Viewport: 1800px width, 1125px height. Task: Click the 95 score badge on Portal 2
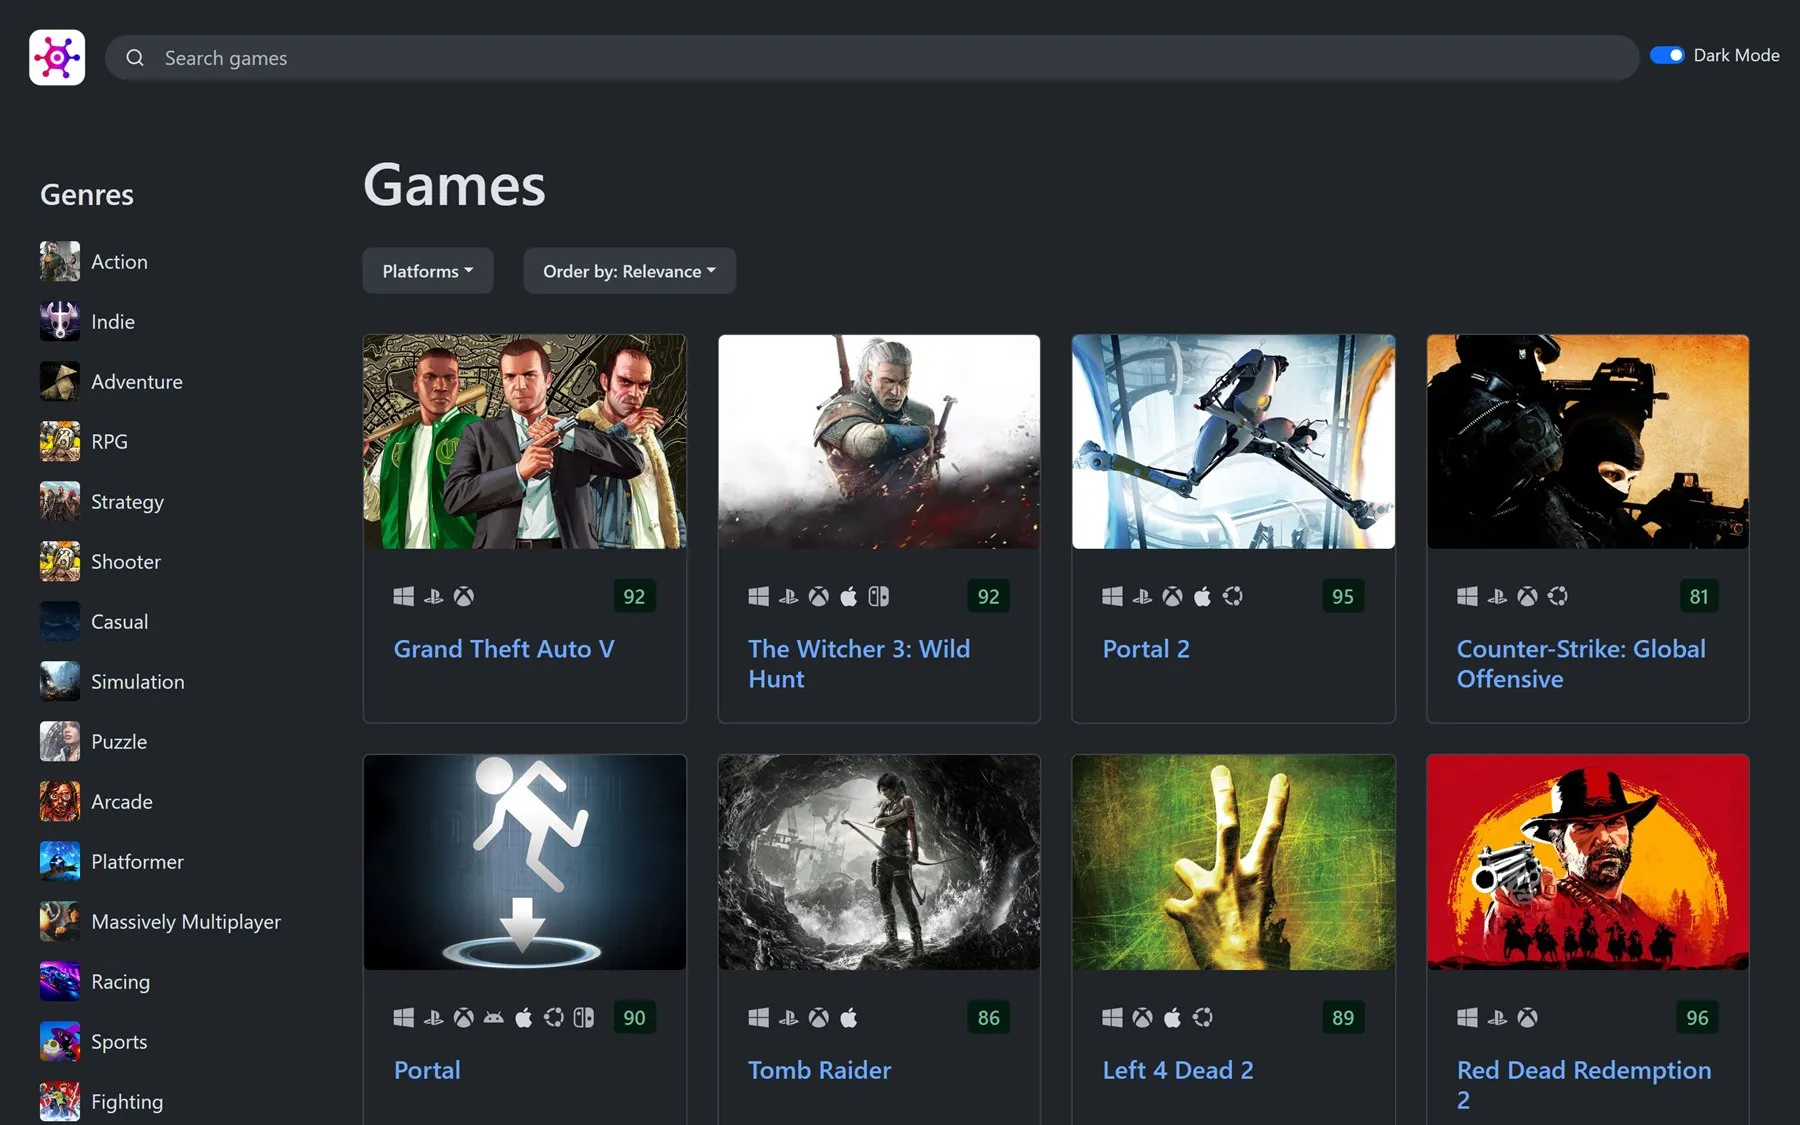[1343, 597]
